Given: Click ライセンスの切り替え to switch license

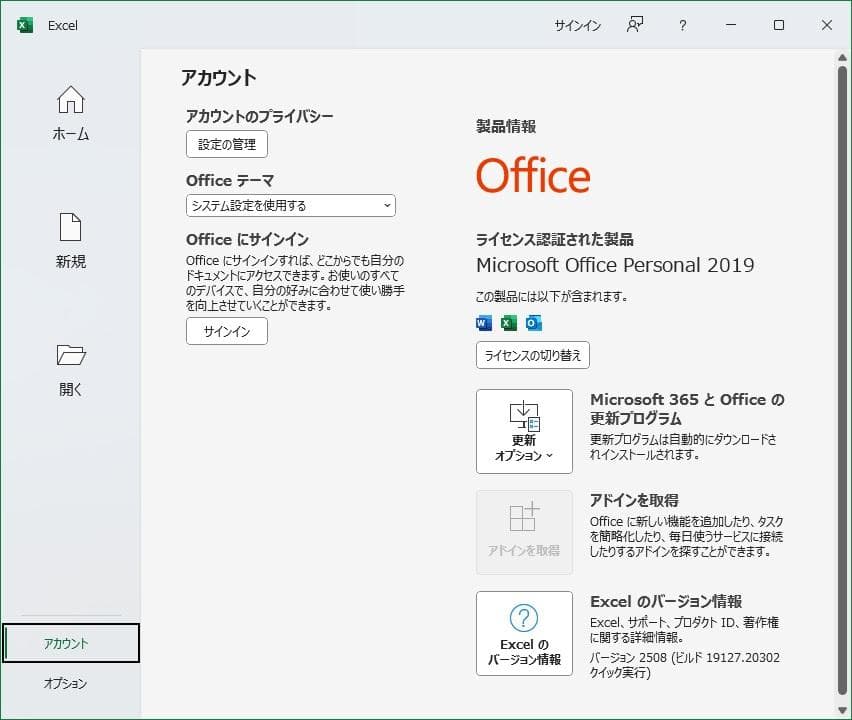Looking at the screenshot, I should [x=532, y=355].
